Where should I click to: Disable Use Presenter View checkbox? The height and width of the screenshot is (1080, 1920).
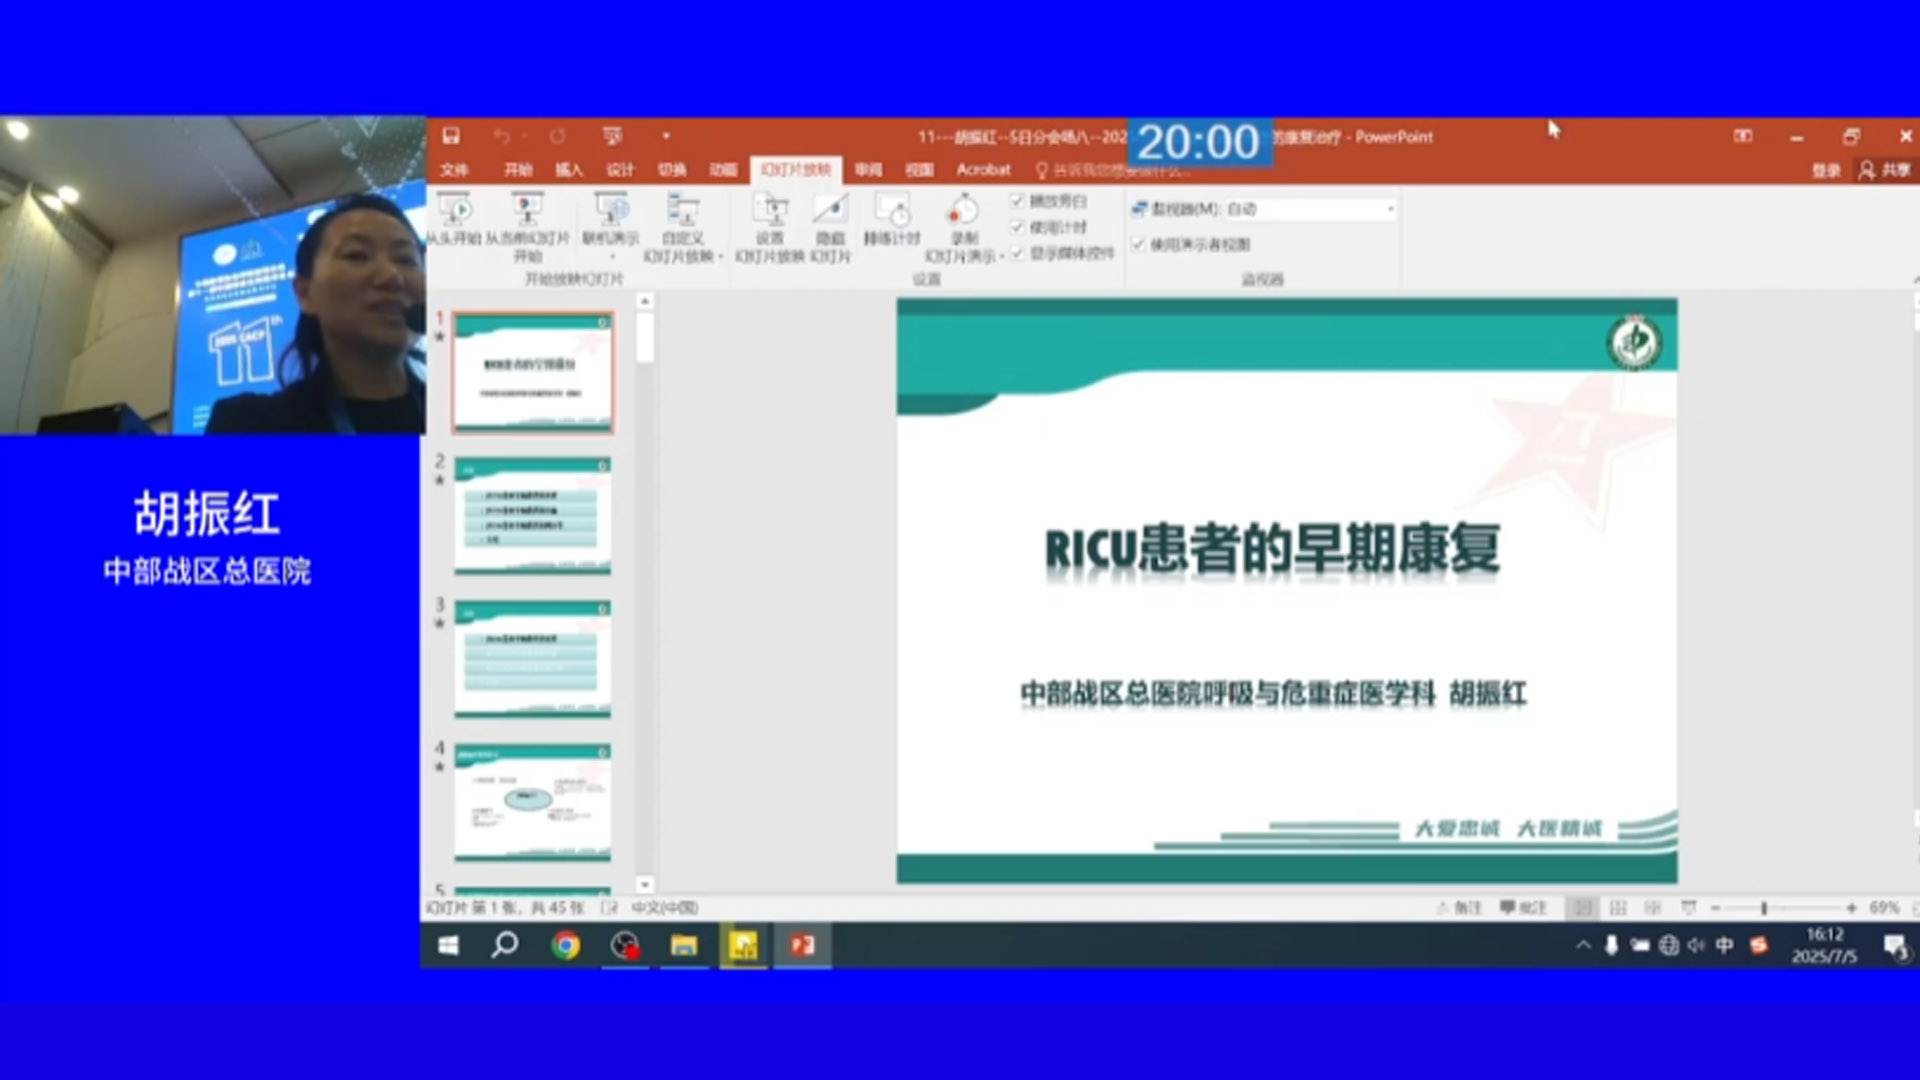click(x=1138, y=244)
